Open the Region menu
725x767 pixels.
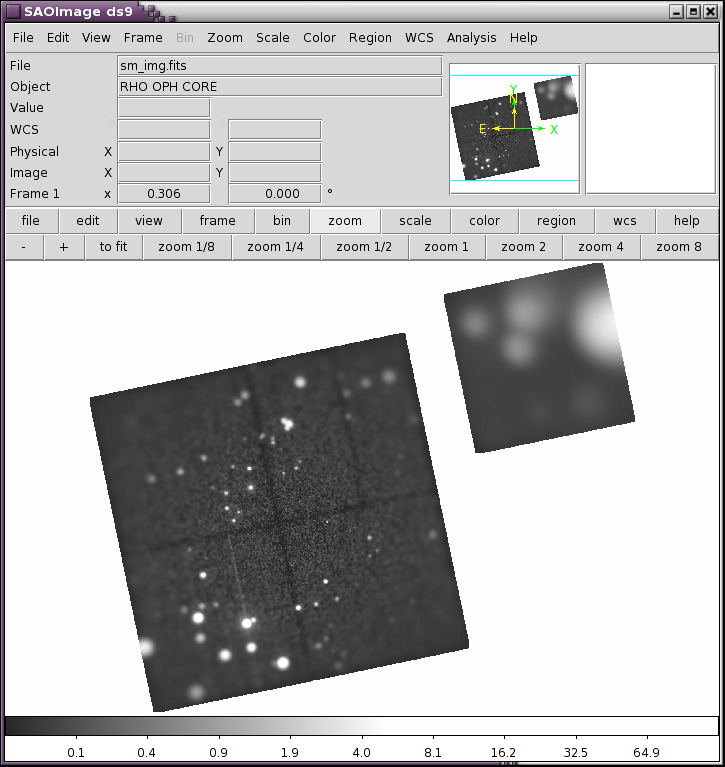click(370, 38)
